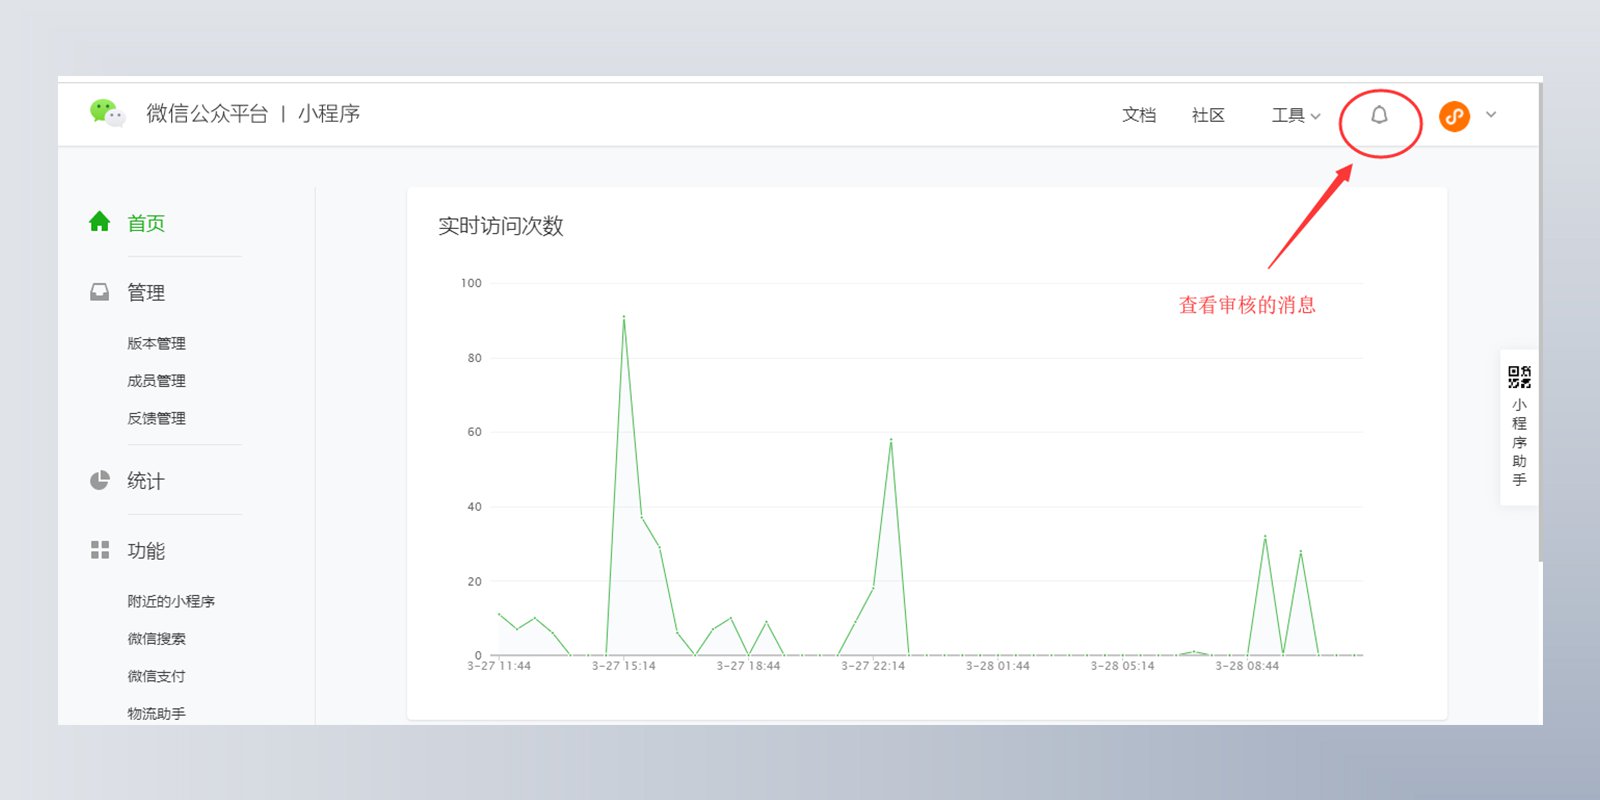1600x800 pixels.
Task: Open the notification bell icon
Action: [1379, 115]
